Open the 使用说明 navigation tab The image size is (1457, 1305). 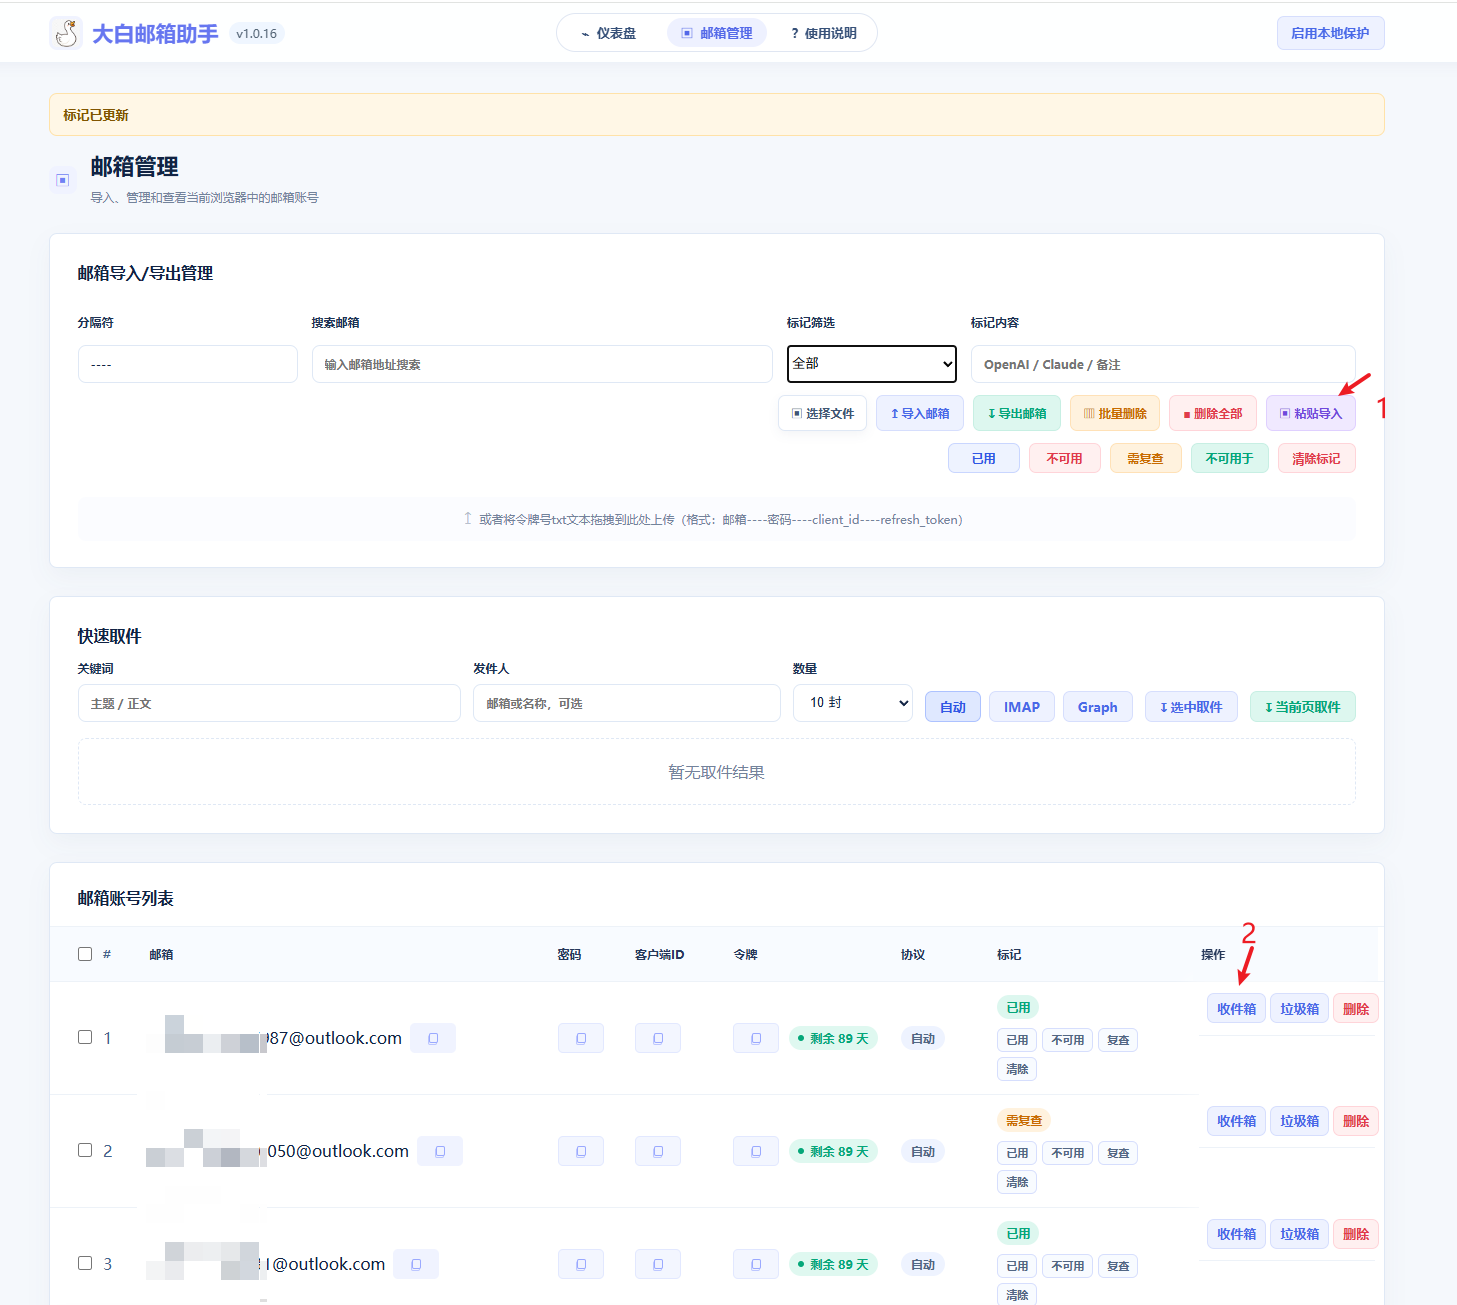pos(824,33)
